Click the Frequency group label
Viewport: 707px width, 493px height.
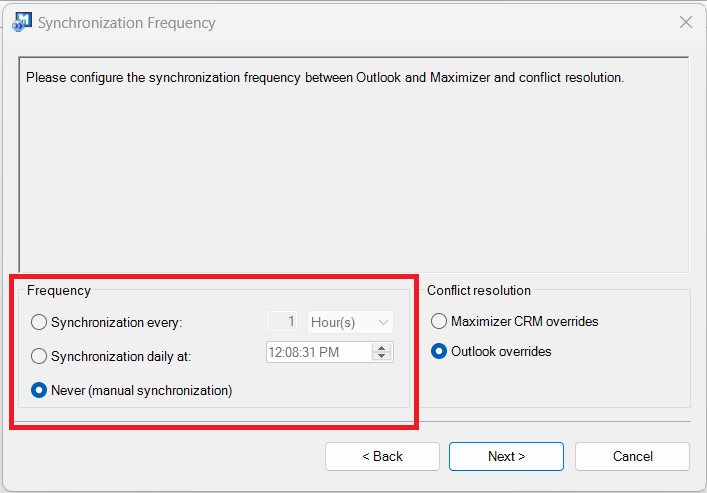[59, 290]
